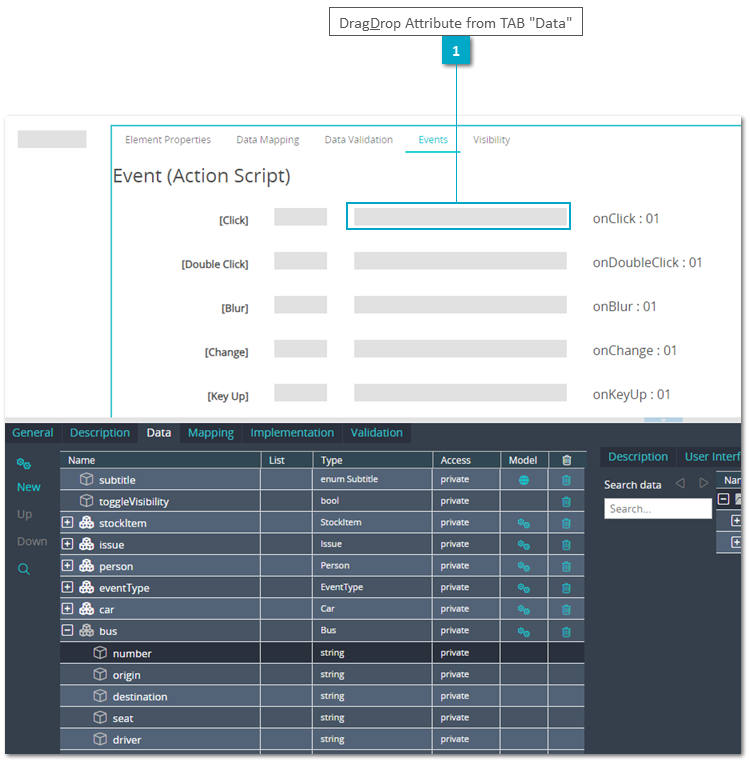
Task: Click the trash icon in the stockItem row
Action: coord(566,524)
